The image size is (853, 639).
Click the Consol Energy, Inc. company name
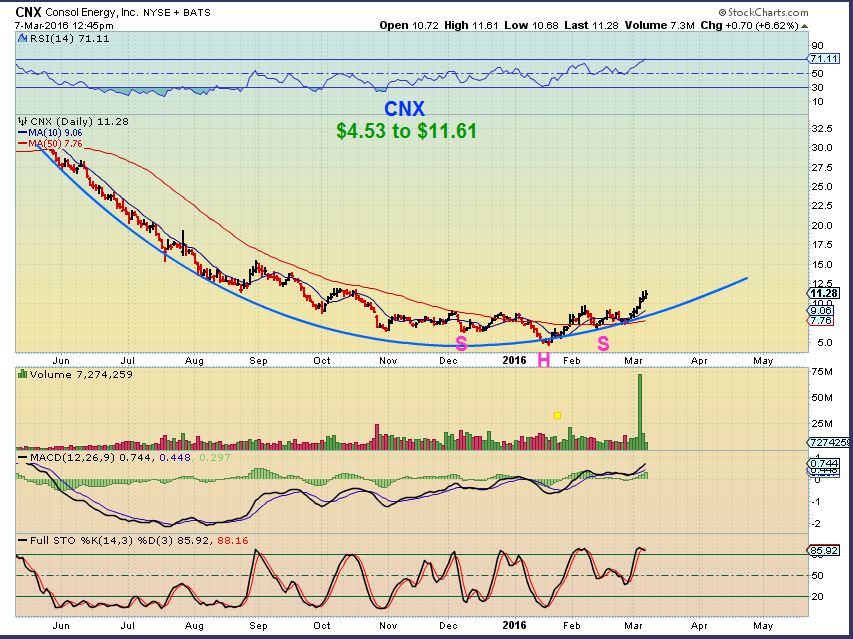(90, 12)
